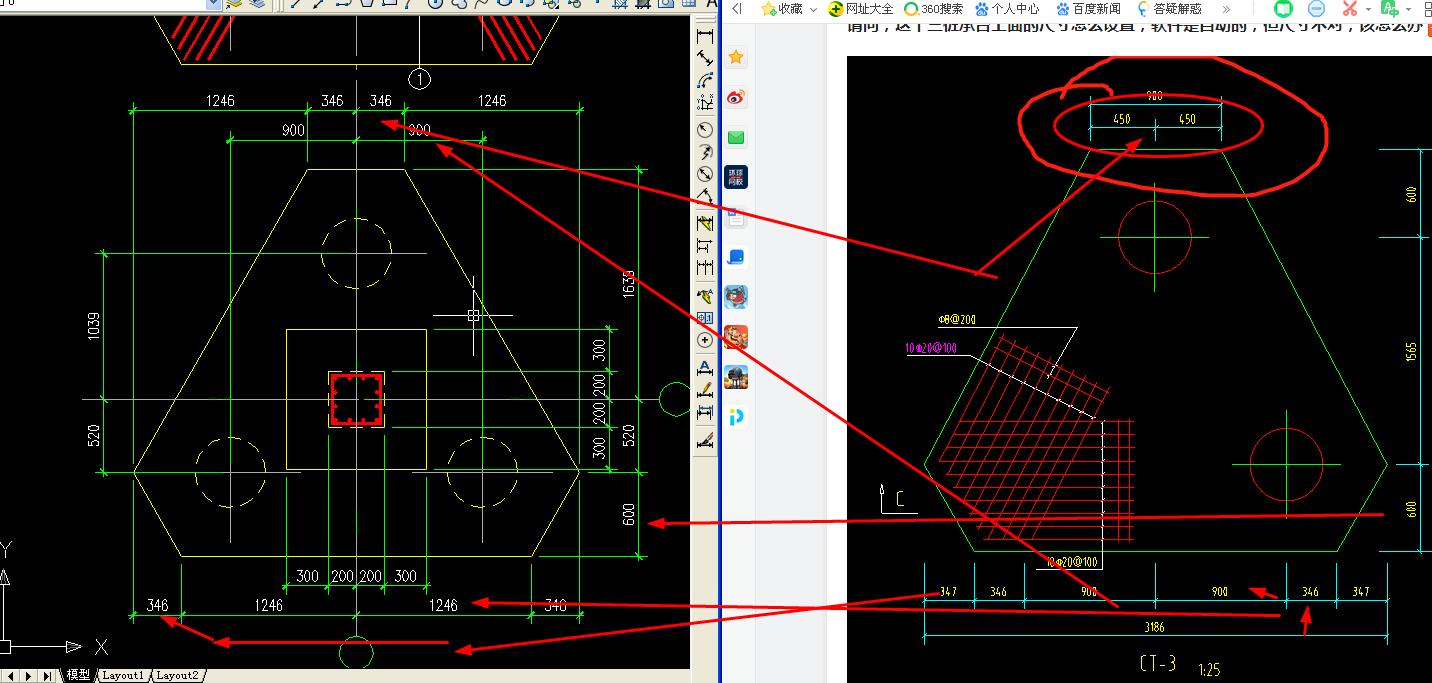Collapse the browser sidebar with left chevron
Image resolution: width=1432 pixels, height=683 pixels.
pos(737,9)
